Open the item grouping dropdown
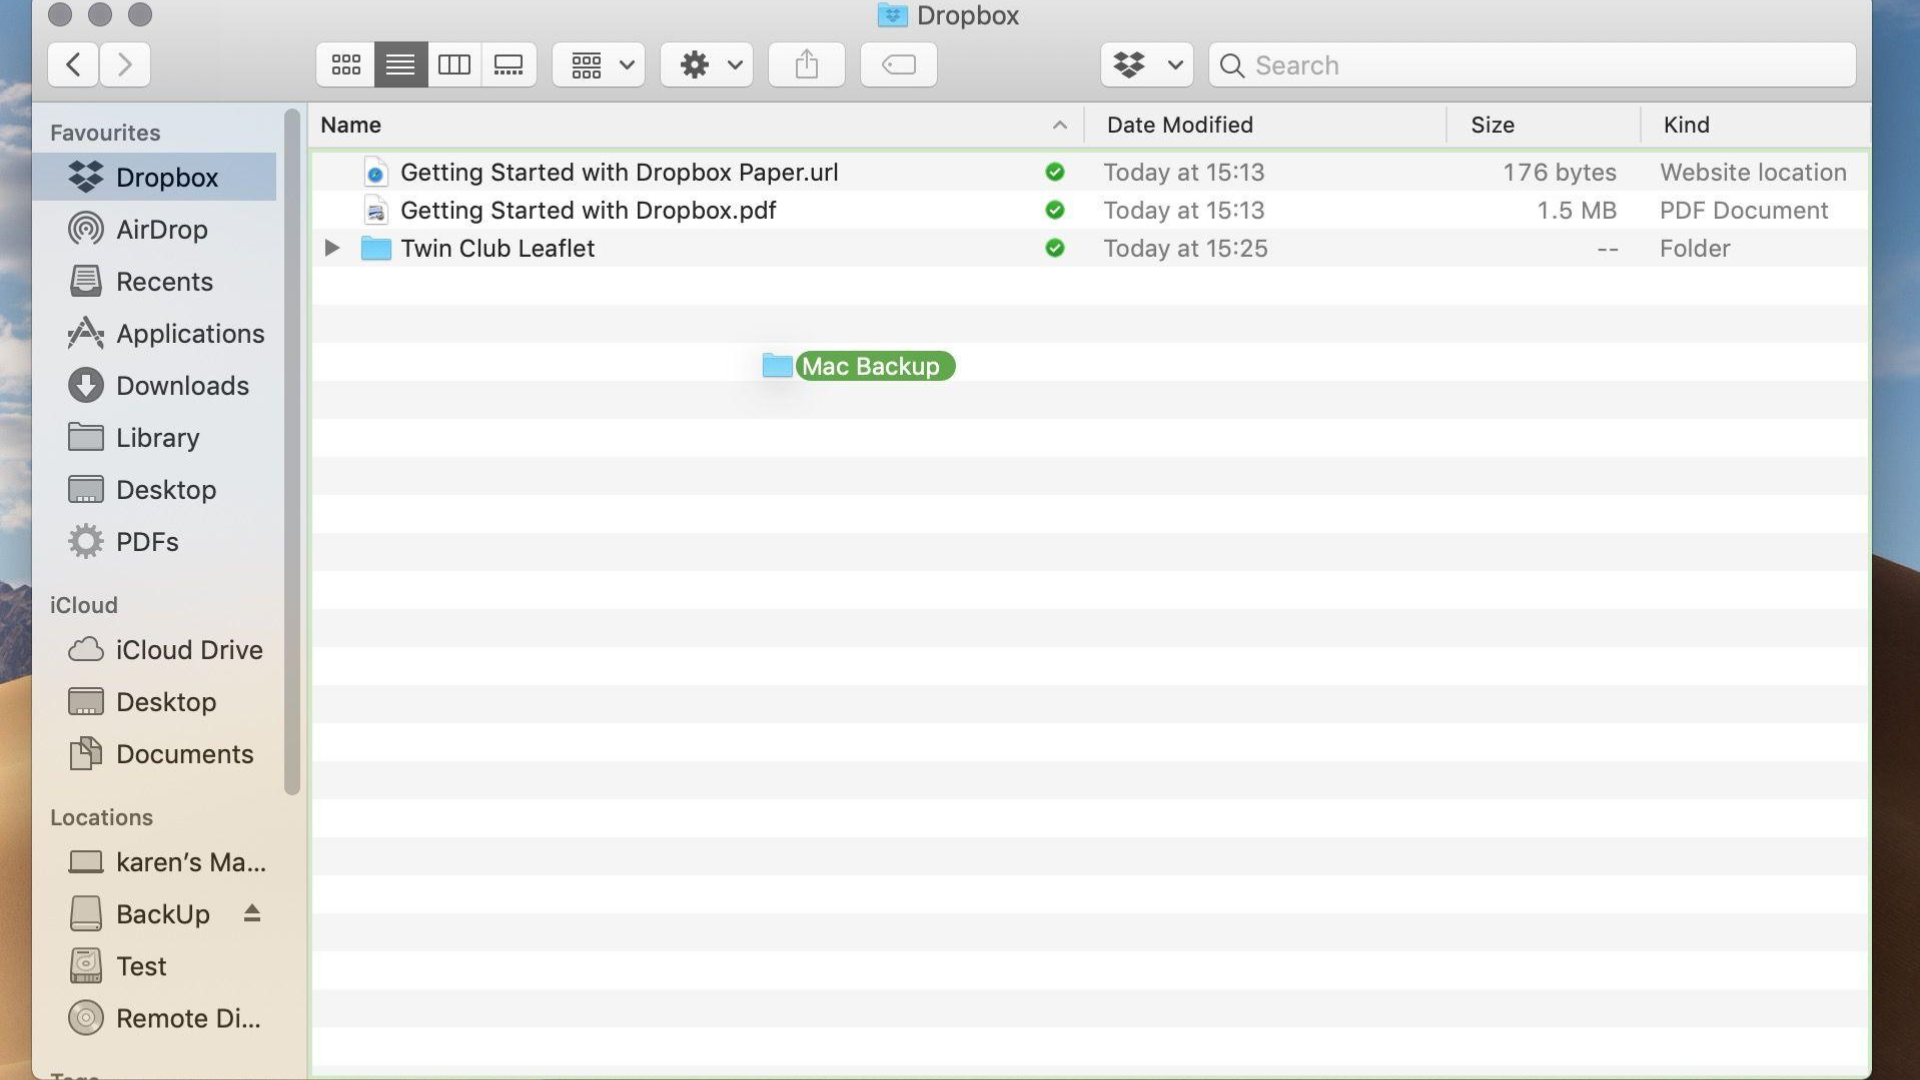The image size is (1920, 1080). tap(597, 64)
